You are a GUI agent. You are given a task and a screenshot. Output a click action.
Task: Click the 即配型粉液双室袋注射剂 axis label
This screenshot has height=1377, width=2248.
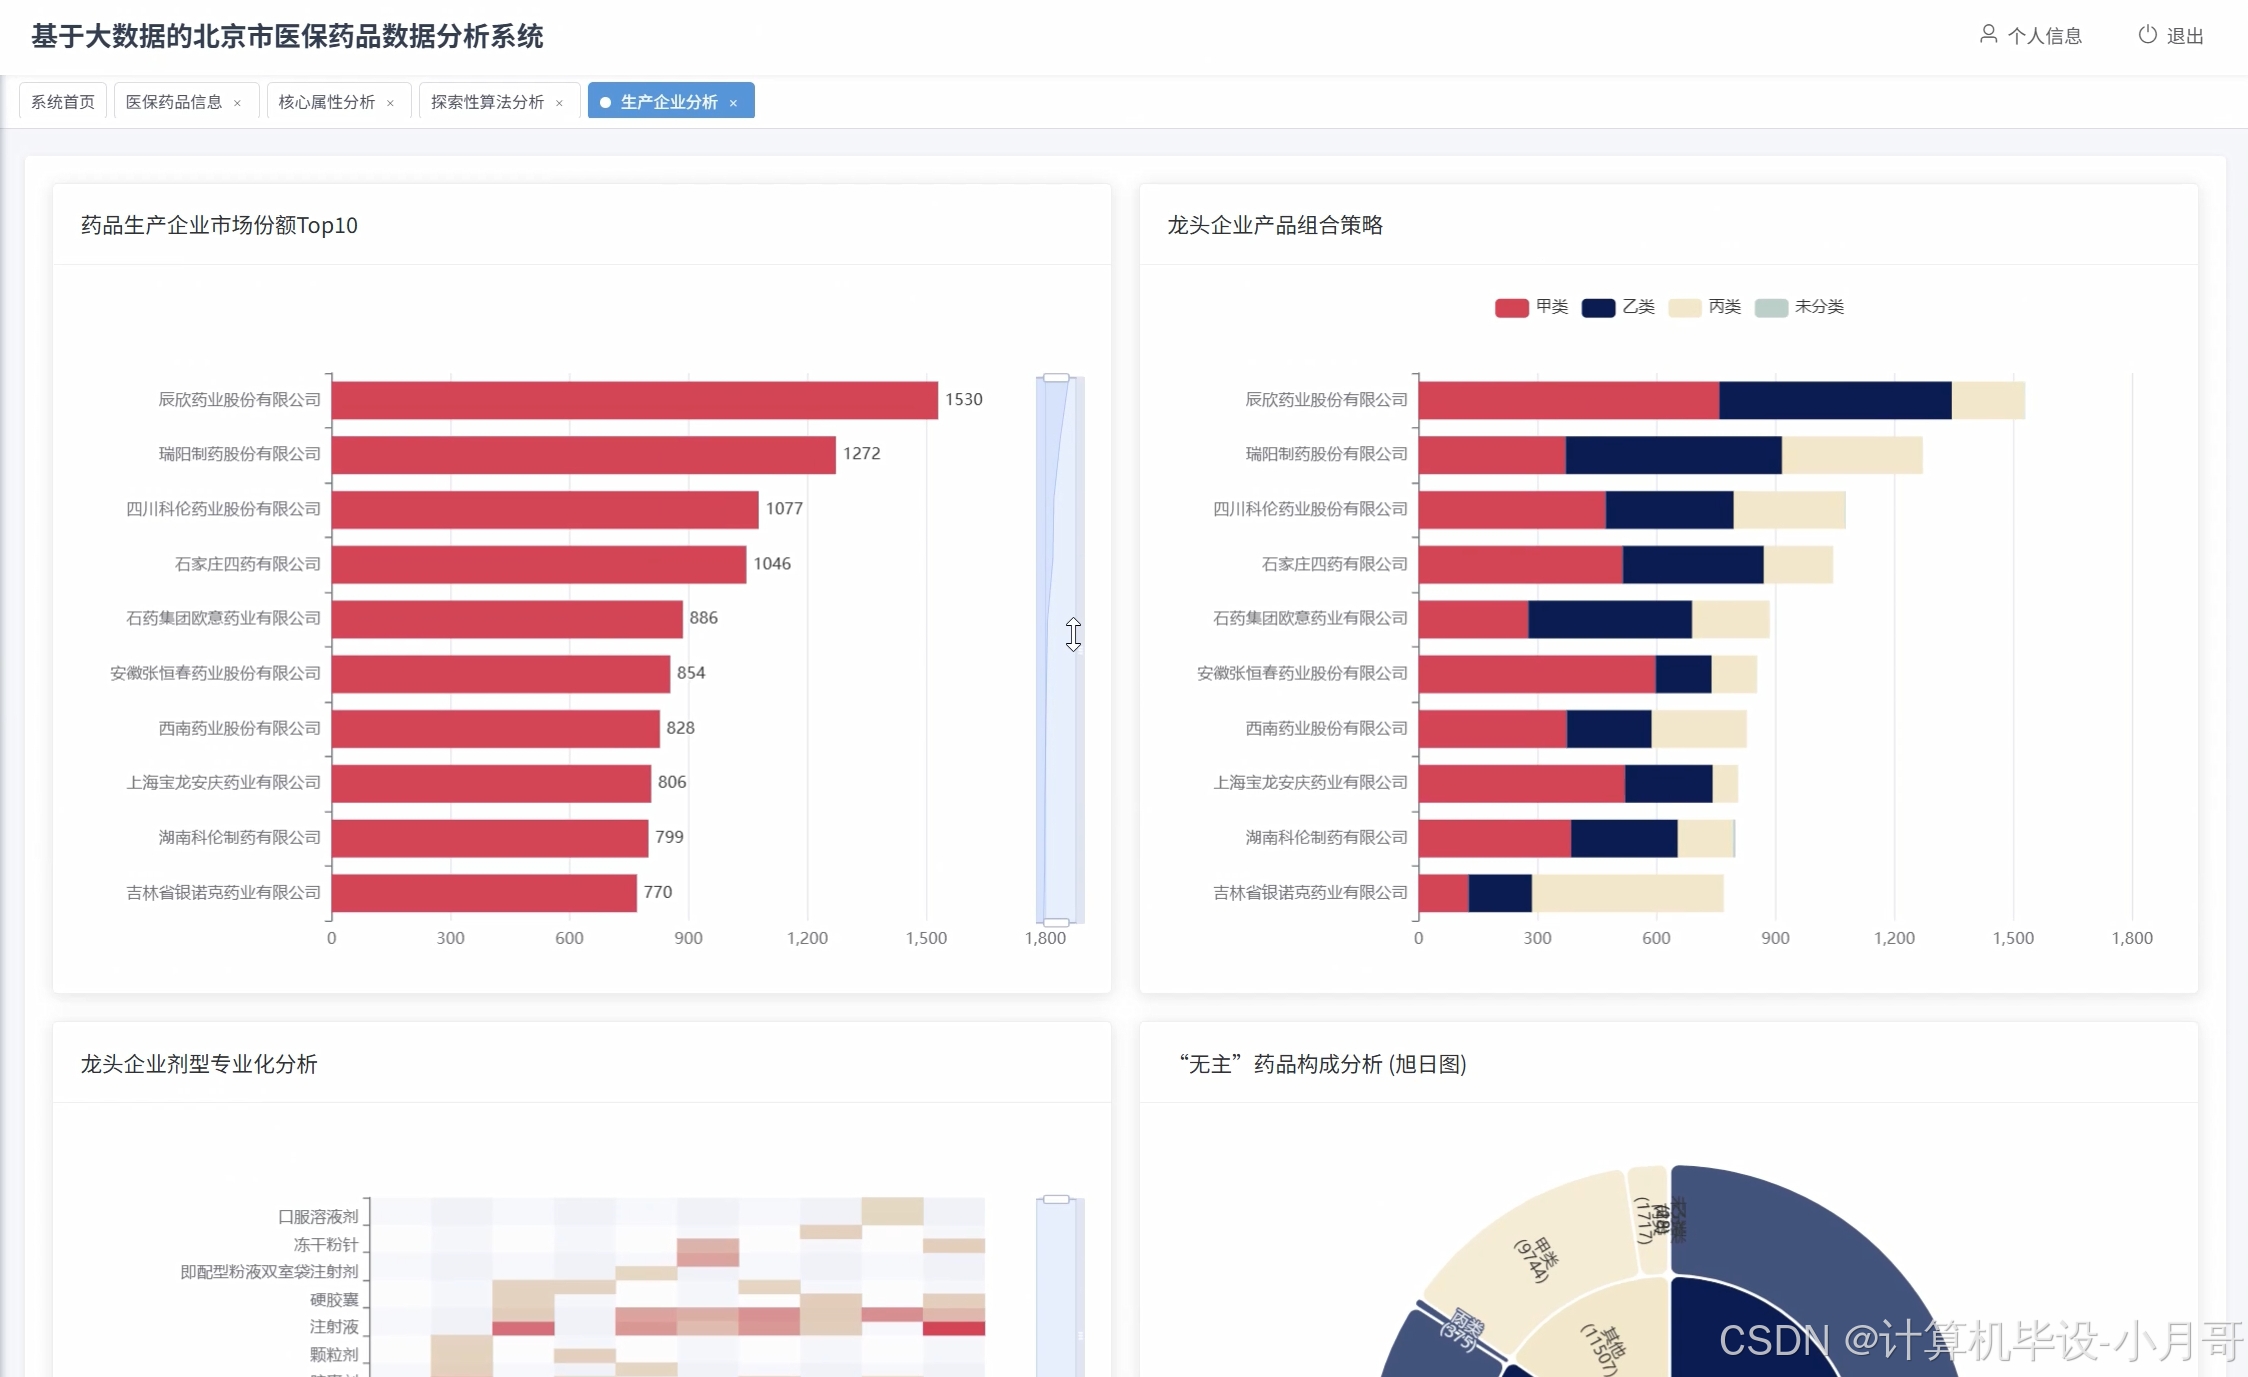click(x=269, y=1272)
